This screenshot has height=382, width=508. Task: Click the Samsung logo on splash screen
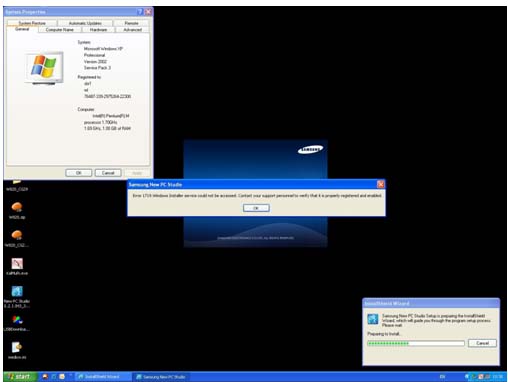pyautogui.click(x=310, y=150)
